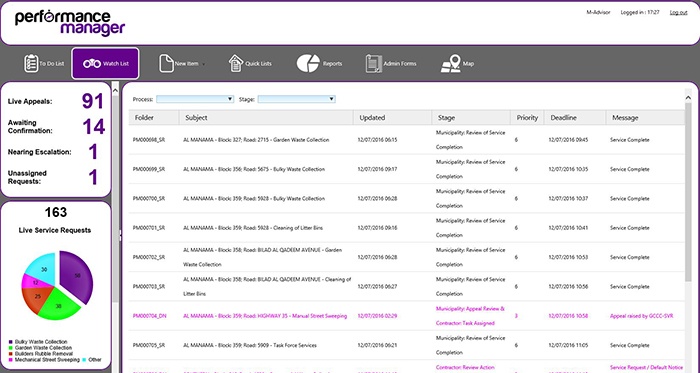The height and width of the screenshot is (373, 700).
Task: Open the Process dropdown filter
Action: [195, 99]
